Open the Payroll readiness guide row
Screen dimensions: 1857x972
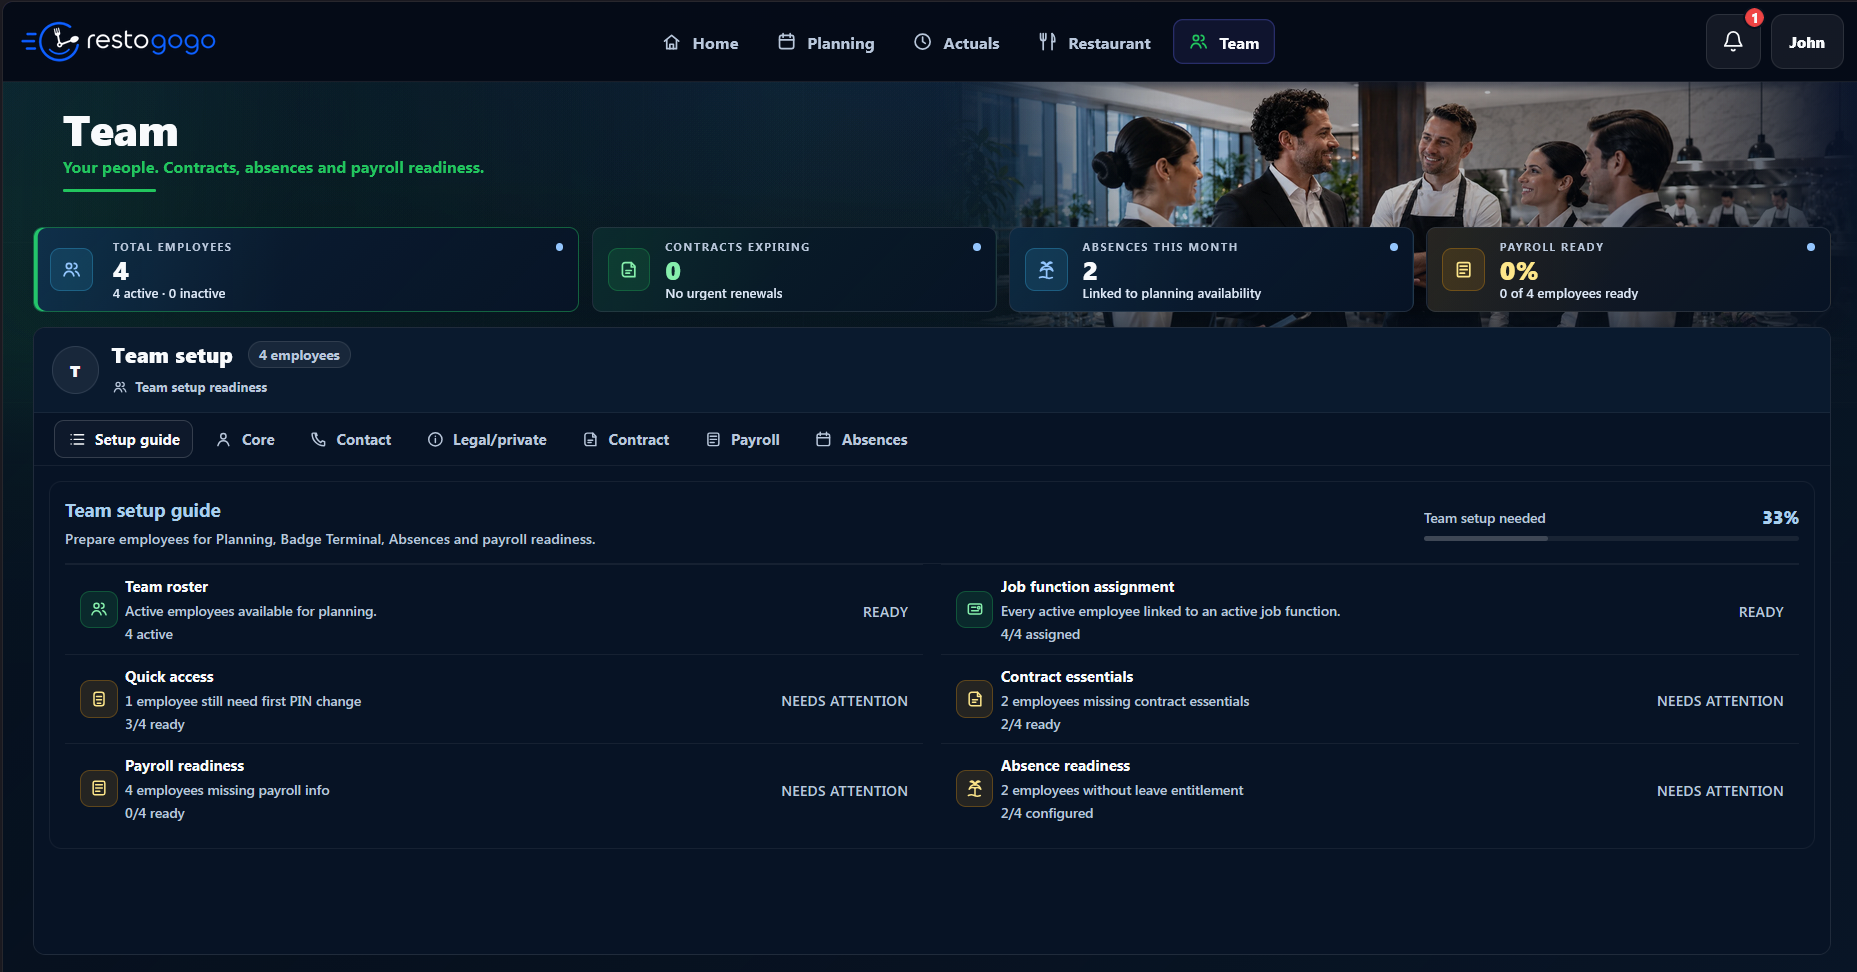coord(494,789)
